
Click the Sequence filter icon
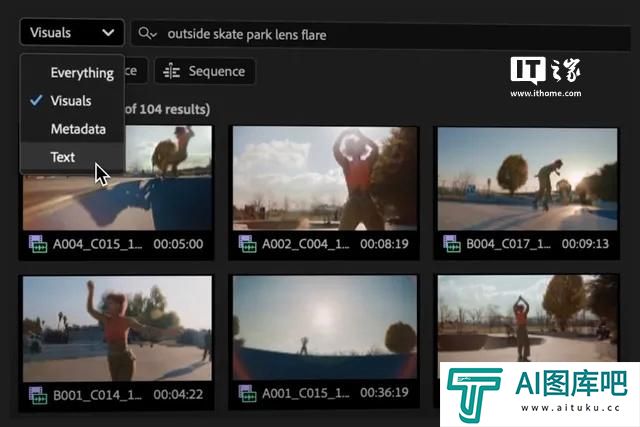click(171, 71)
